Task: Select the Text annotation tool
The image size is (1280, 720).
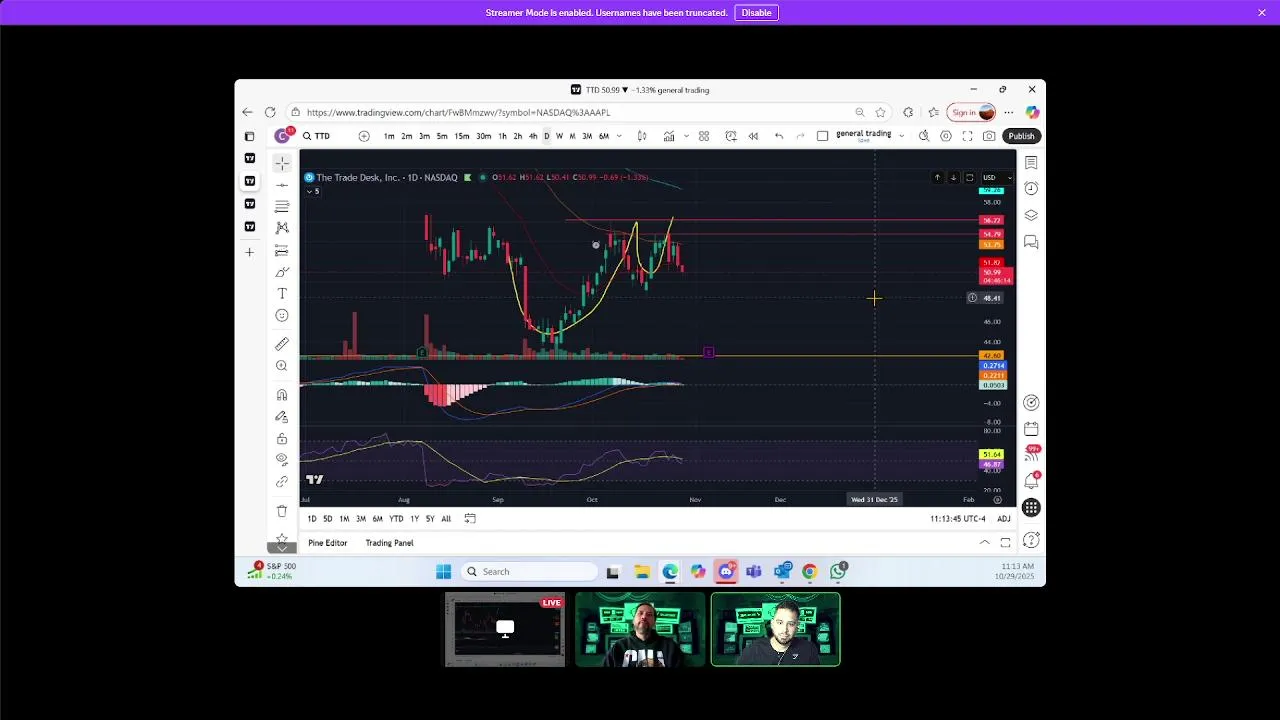Action: tap(282, 293)
